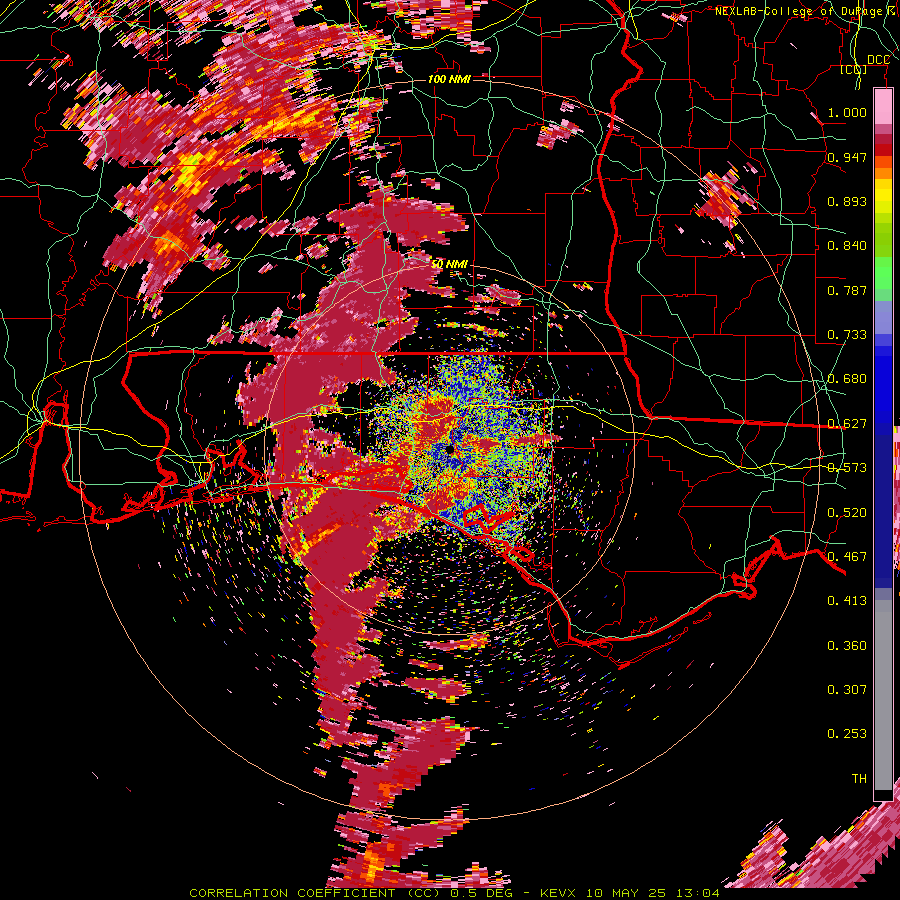900x900 pixels.
Task: Click the 1.000 value on the color scale
Action: tap(847, 112)
